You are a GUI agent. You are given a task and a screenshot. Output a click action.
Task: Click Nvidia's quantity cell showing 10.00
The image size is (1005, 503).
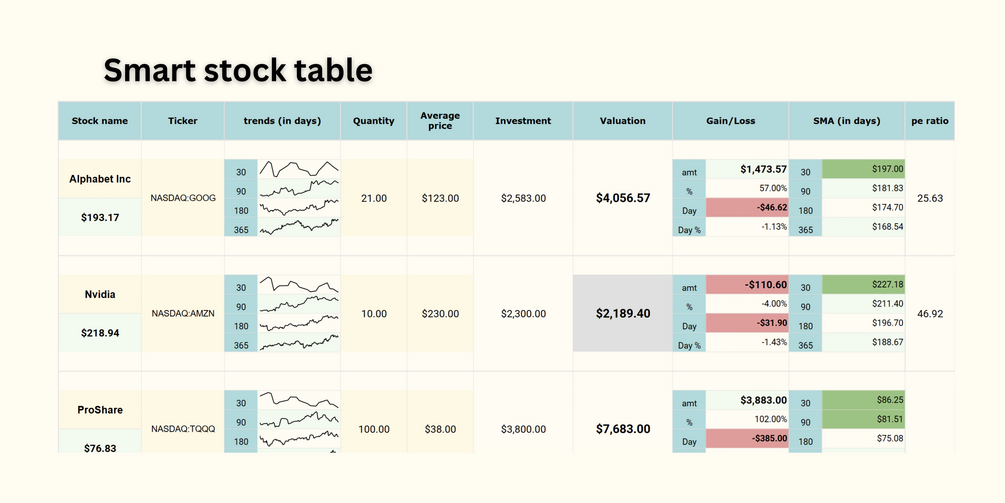[374, 314]
